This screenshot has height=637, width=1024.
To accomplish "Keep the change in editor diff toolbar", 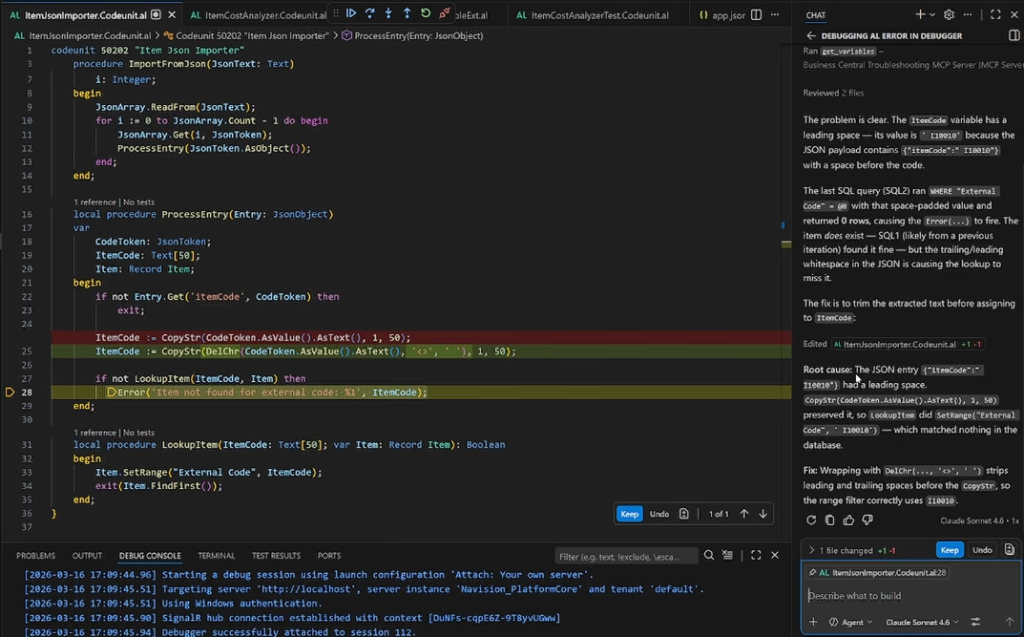I will [x=630, y=514].
